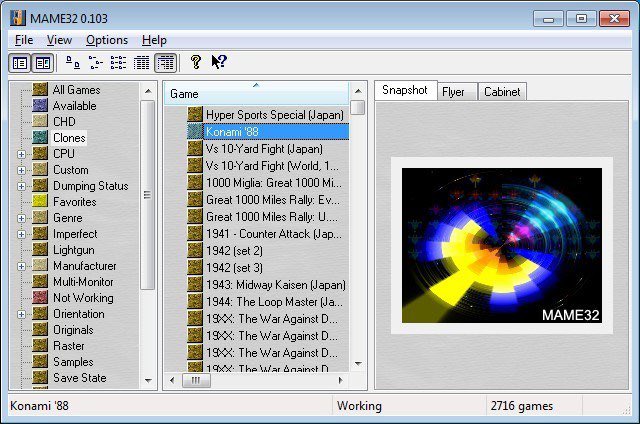Viewport: 640px width, 424px height.
Task: Click the All Games folder icon
Action: [x=40, y=89]
